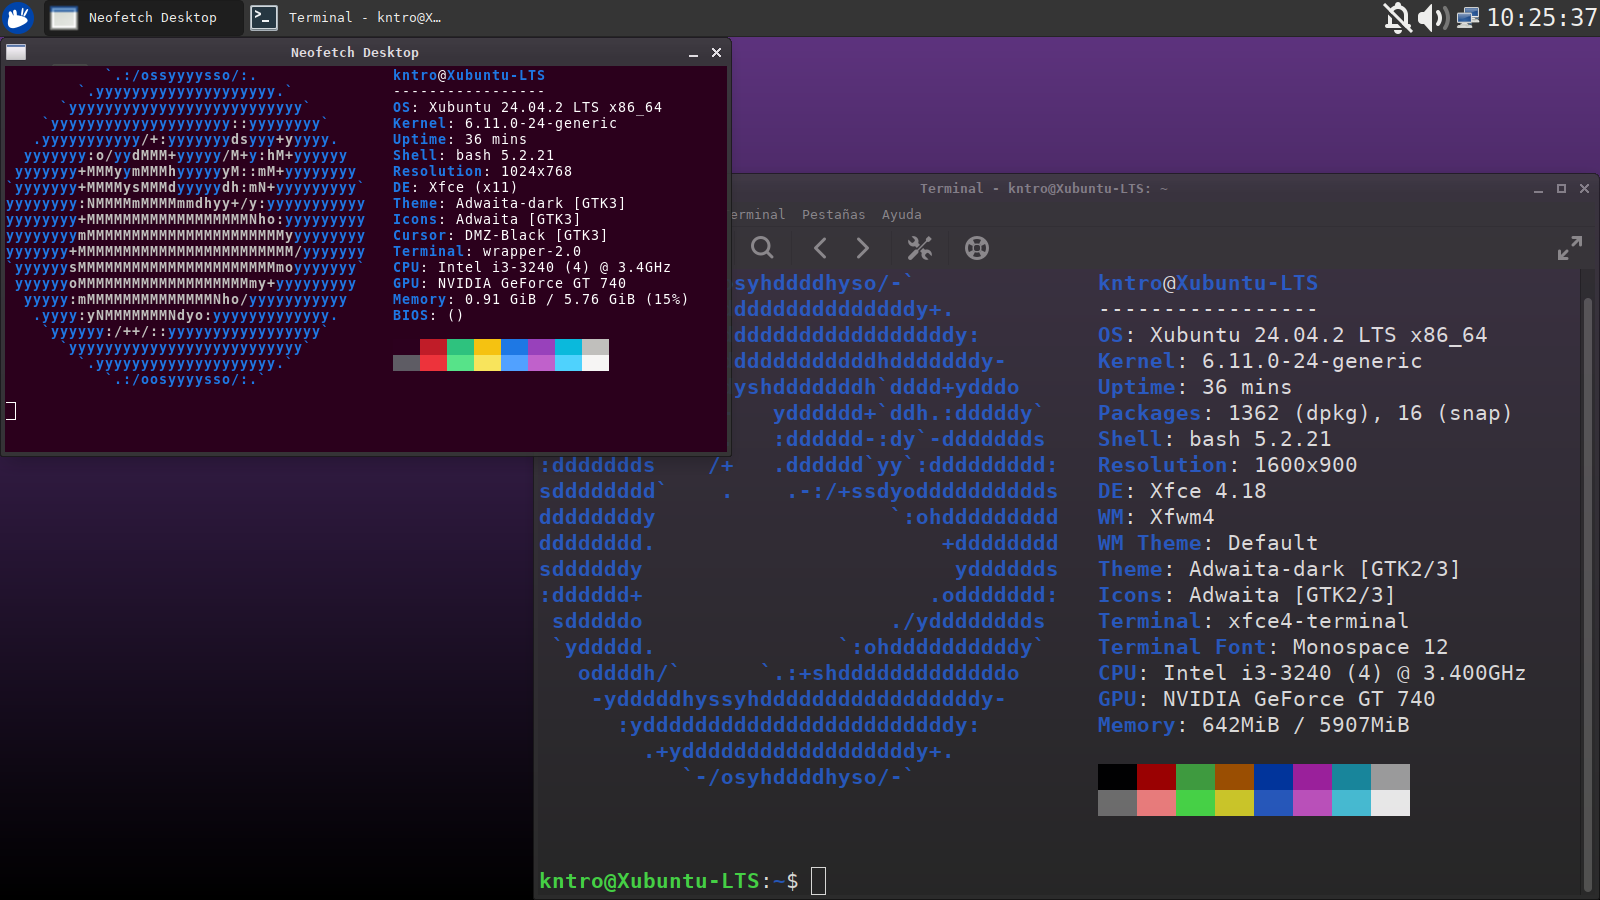Click the 'DE: Xfce 4.18' line in Terminal

pyautogui.click(x=1182, y=491)
